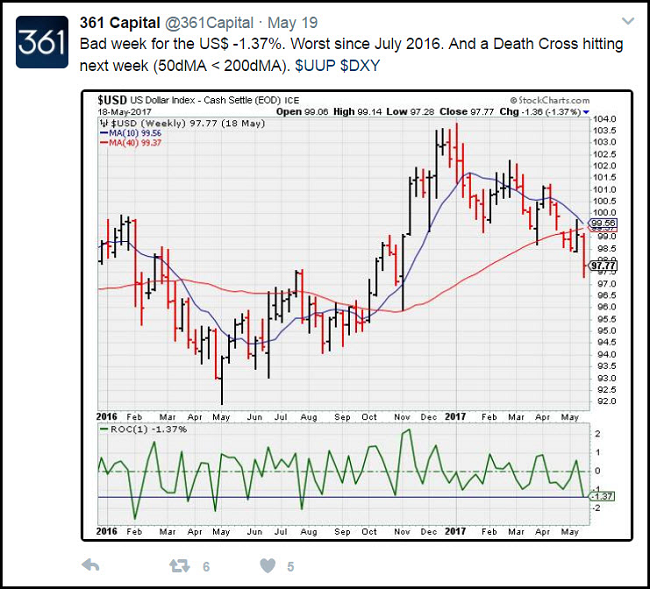Open the 361 Capital display name

point(120,23)
